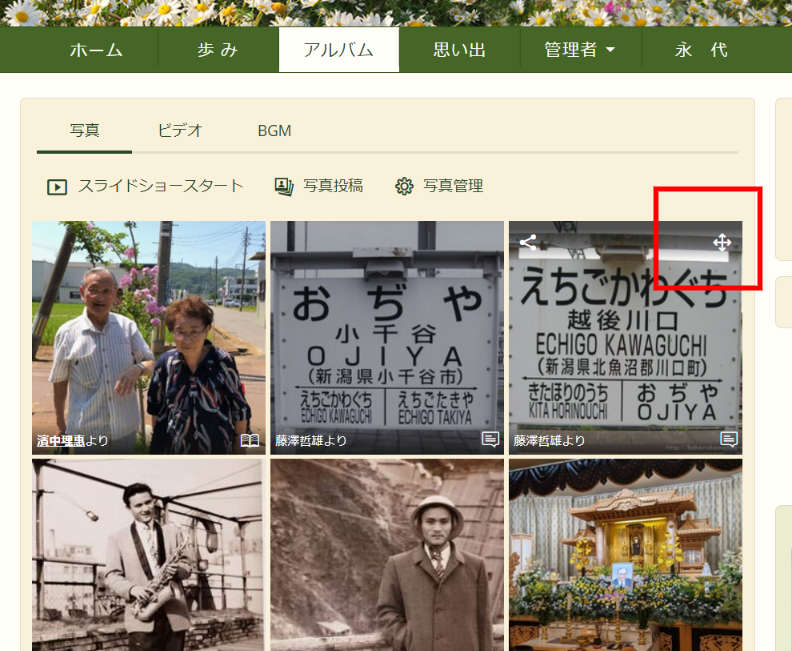Click the gear icon for 写真管理
The width and height of the screenshot is (792, 651).
tap(404, 186)
